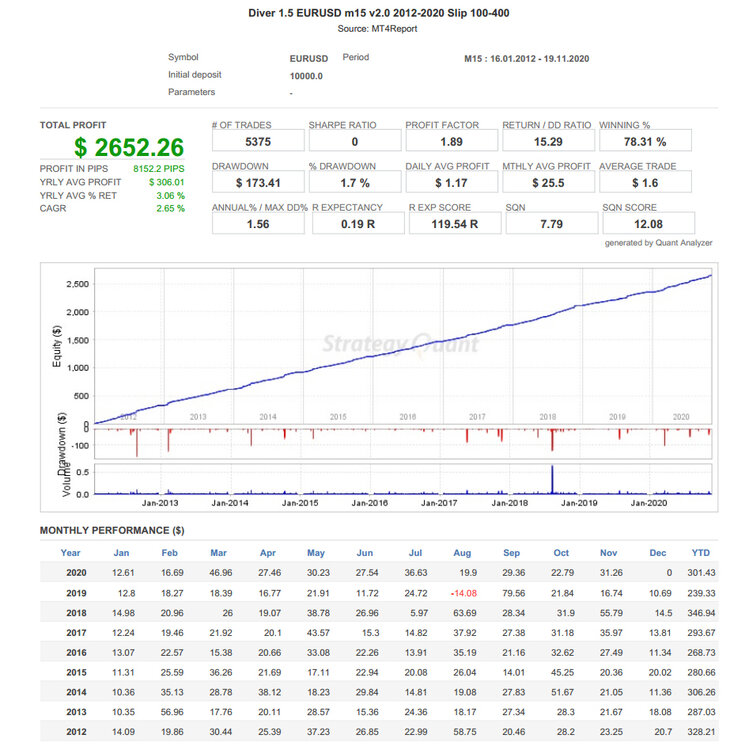Image resolution: width=730 pixels, height=750 pixels.
Task: Click the % drawdown value 1.7 %
Action: click(354, 183)
